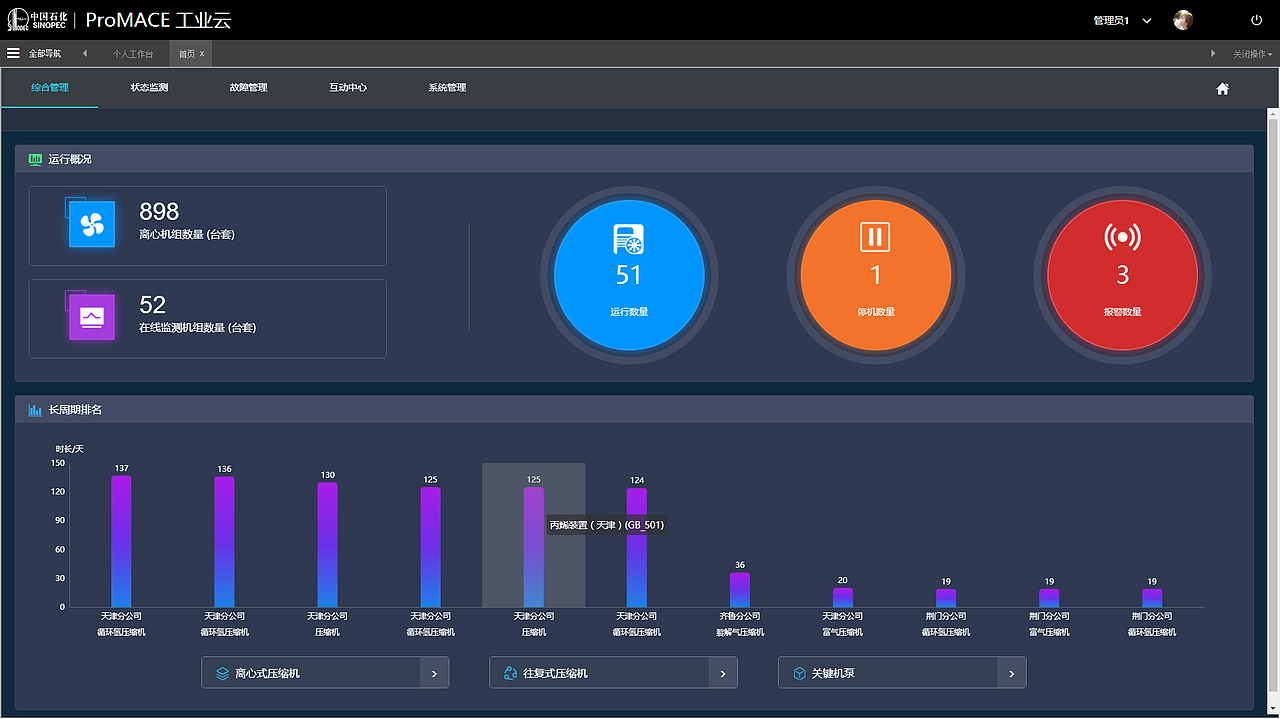Close the 首页 tab with x
The height and width of the screenshot is (719, 1280).
click(x=202, y=53)
